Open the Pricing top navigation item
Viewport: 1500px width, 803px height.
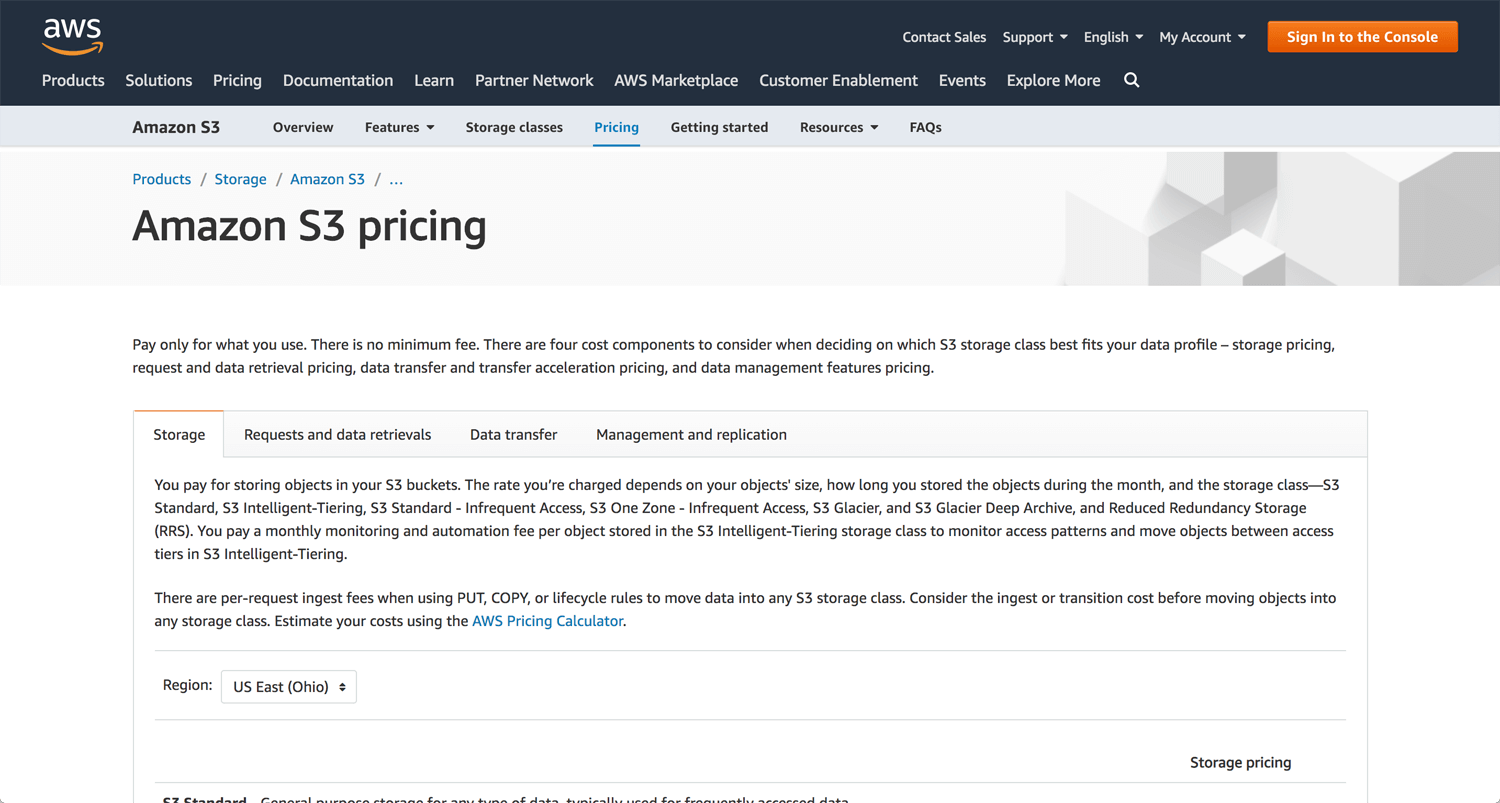(x=237, y=80)
